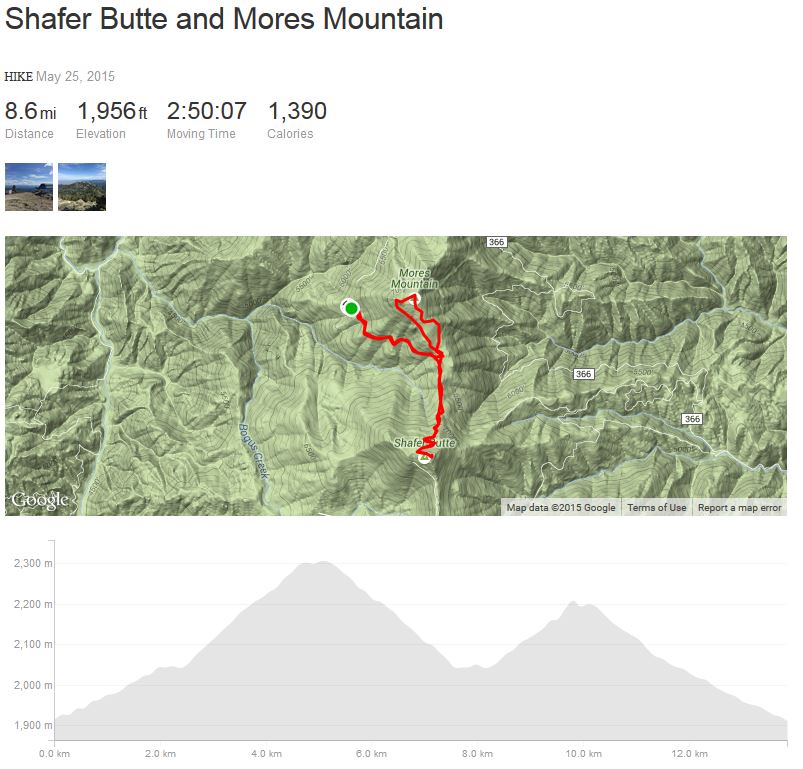Click the 2:50:07 Moving Time stat
This screenshot has width=803, height=769.
click(x=206, y=111)
